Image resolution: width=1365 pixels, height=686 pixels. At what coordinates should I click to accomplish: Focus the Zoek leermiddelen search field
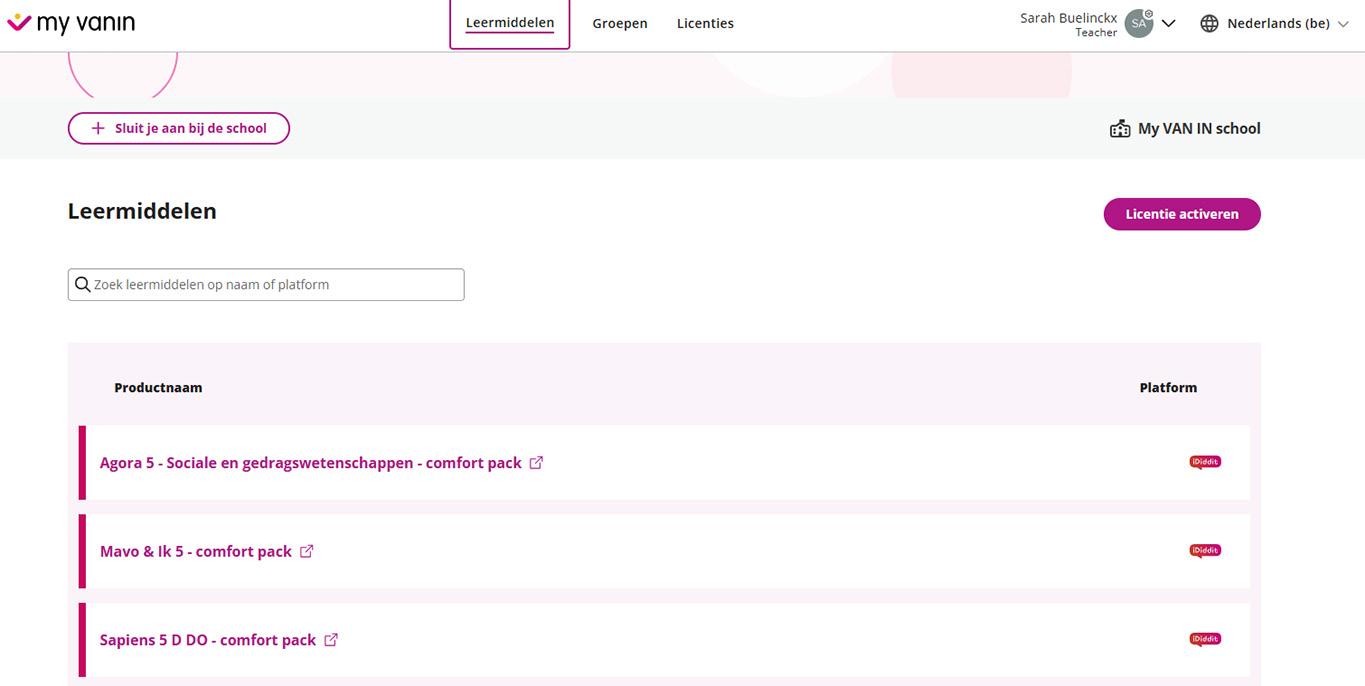266,285
